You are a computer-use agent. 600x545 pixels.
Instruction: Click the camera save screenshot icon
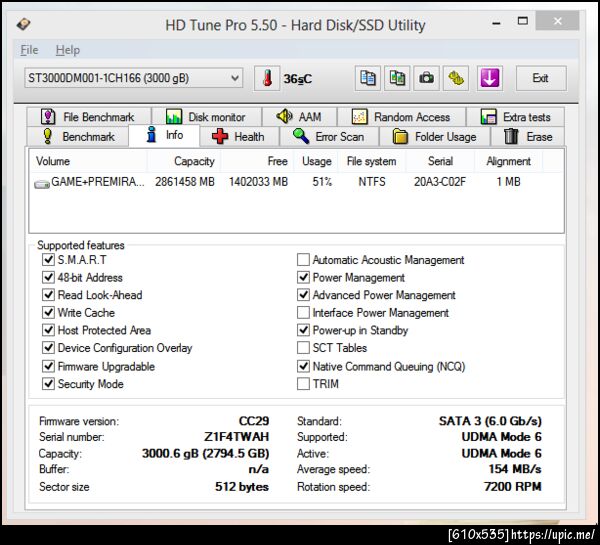[x=426, y=78]
